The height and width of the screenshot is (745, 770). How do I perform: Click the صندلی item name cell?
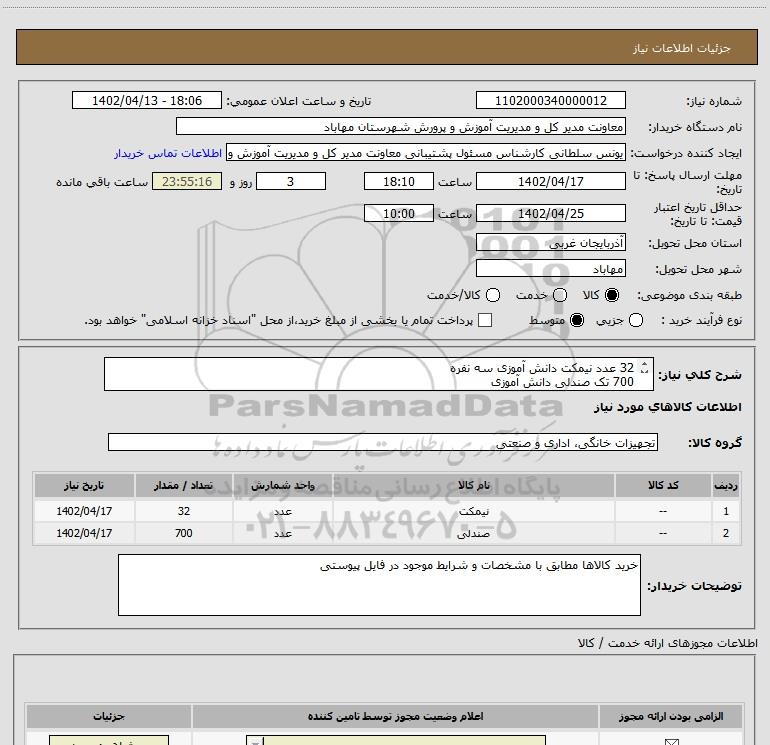[x=474, y=533]
